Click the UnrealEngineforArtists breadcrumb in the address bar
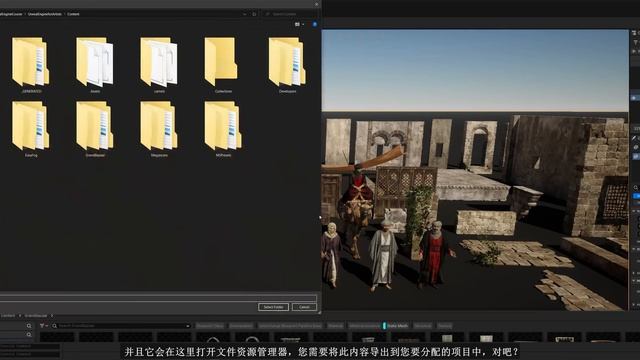This screenshot has height=360, width=640. (x=45, y=14)
